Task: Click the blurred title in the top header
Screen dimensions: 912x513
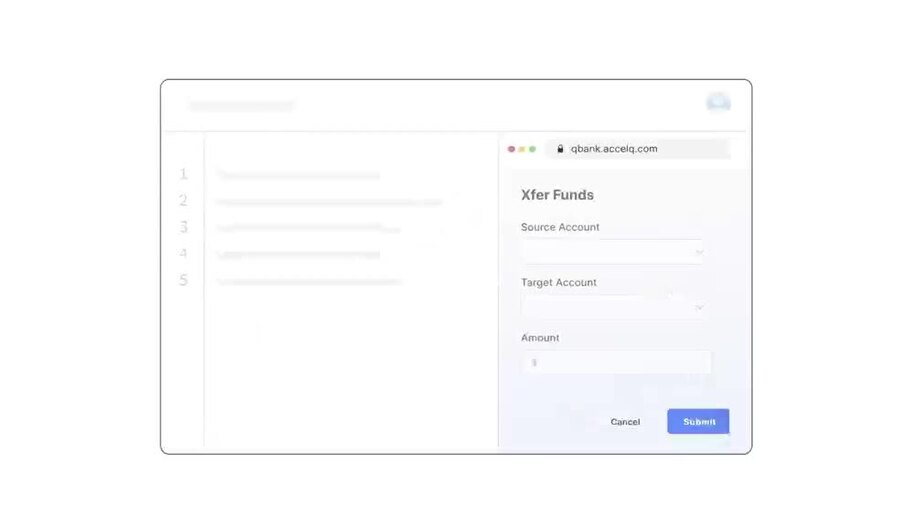Action: click(242, 105)
